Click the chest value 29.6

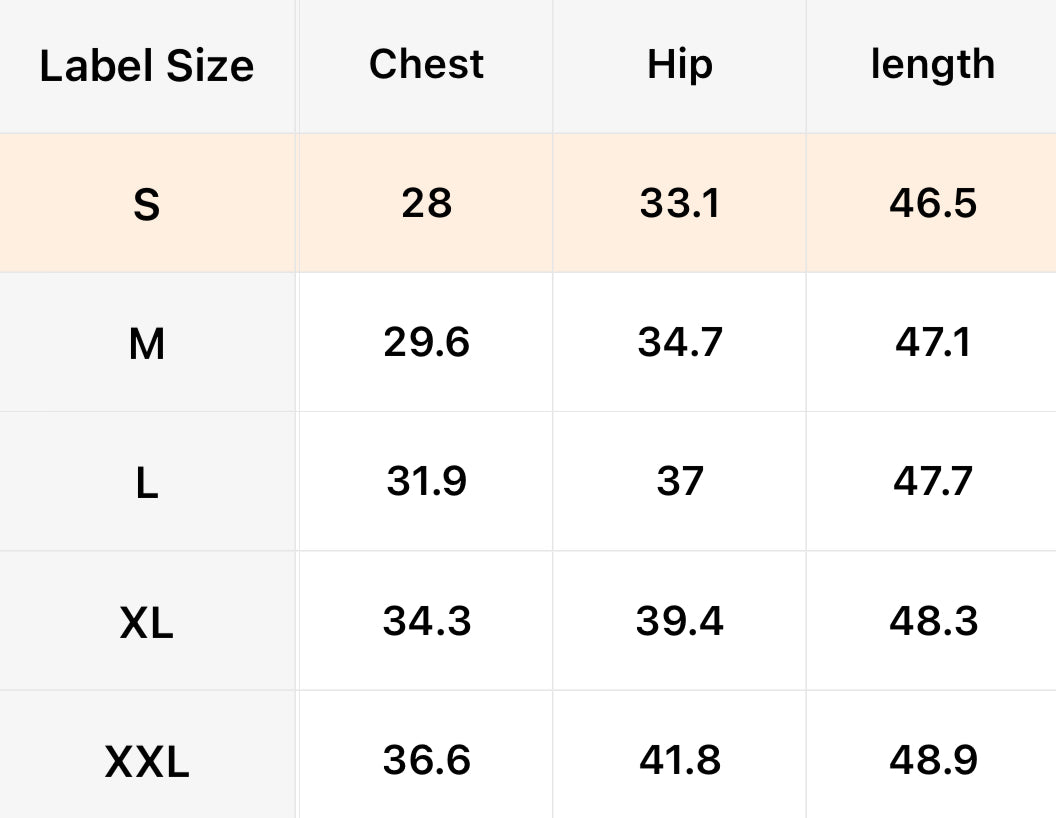426,343
